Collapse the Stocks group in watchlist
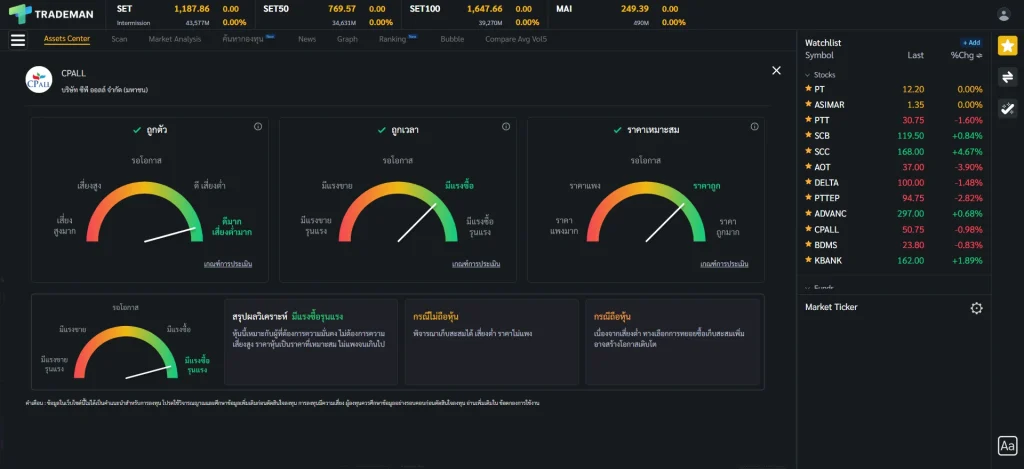The image size is (1024, 469). (808, 75)
